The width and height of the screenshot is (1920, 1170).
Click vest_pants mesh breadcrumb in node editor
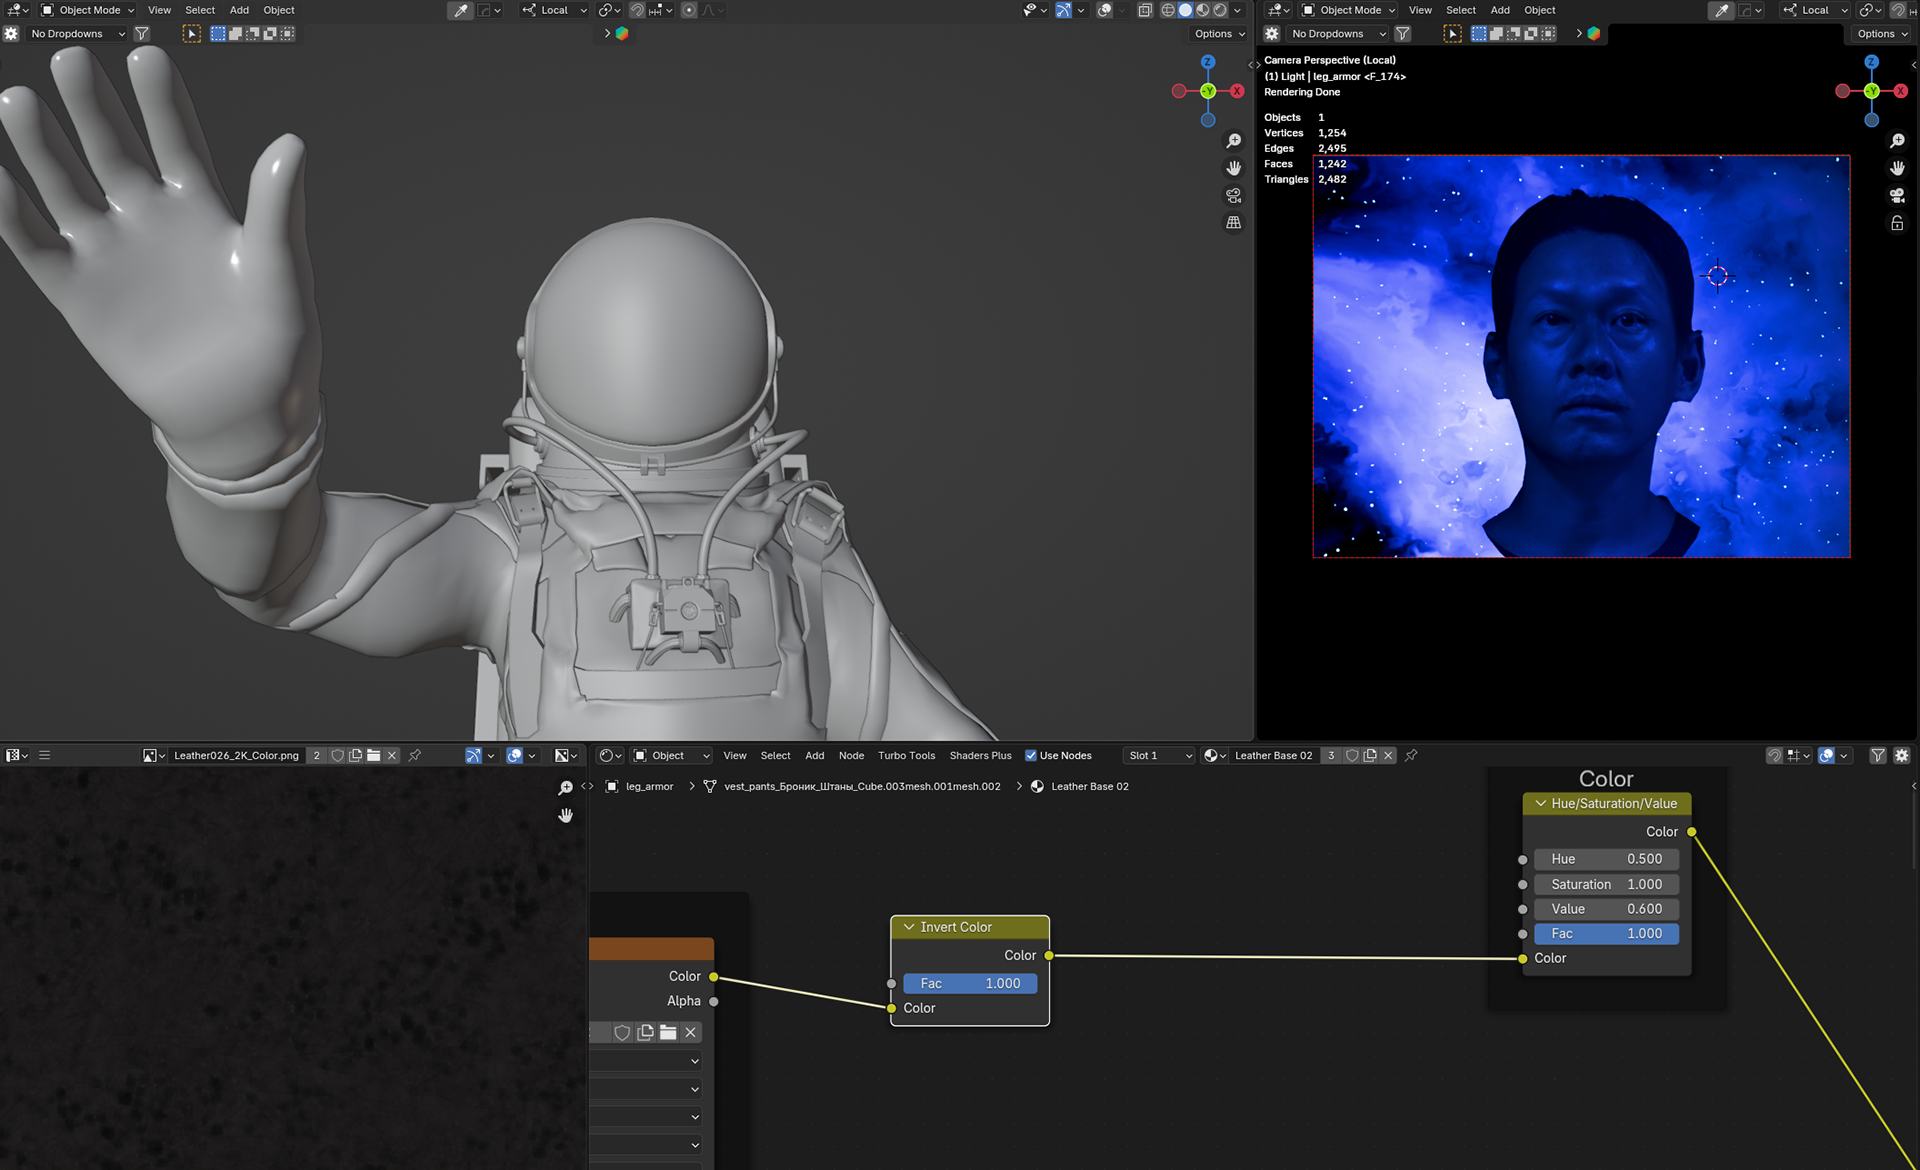862,786
